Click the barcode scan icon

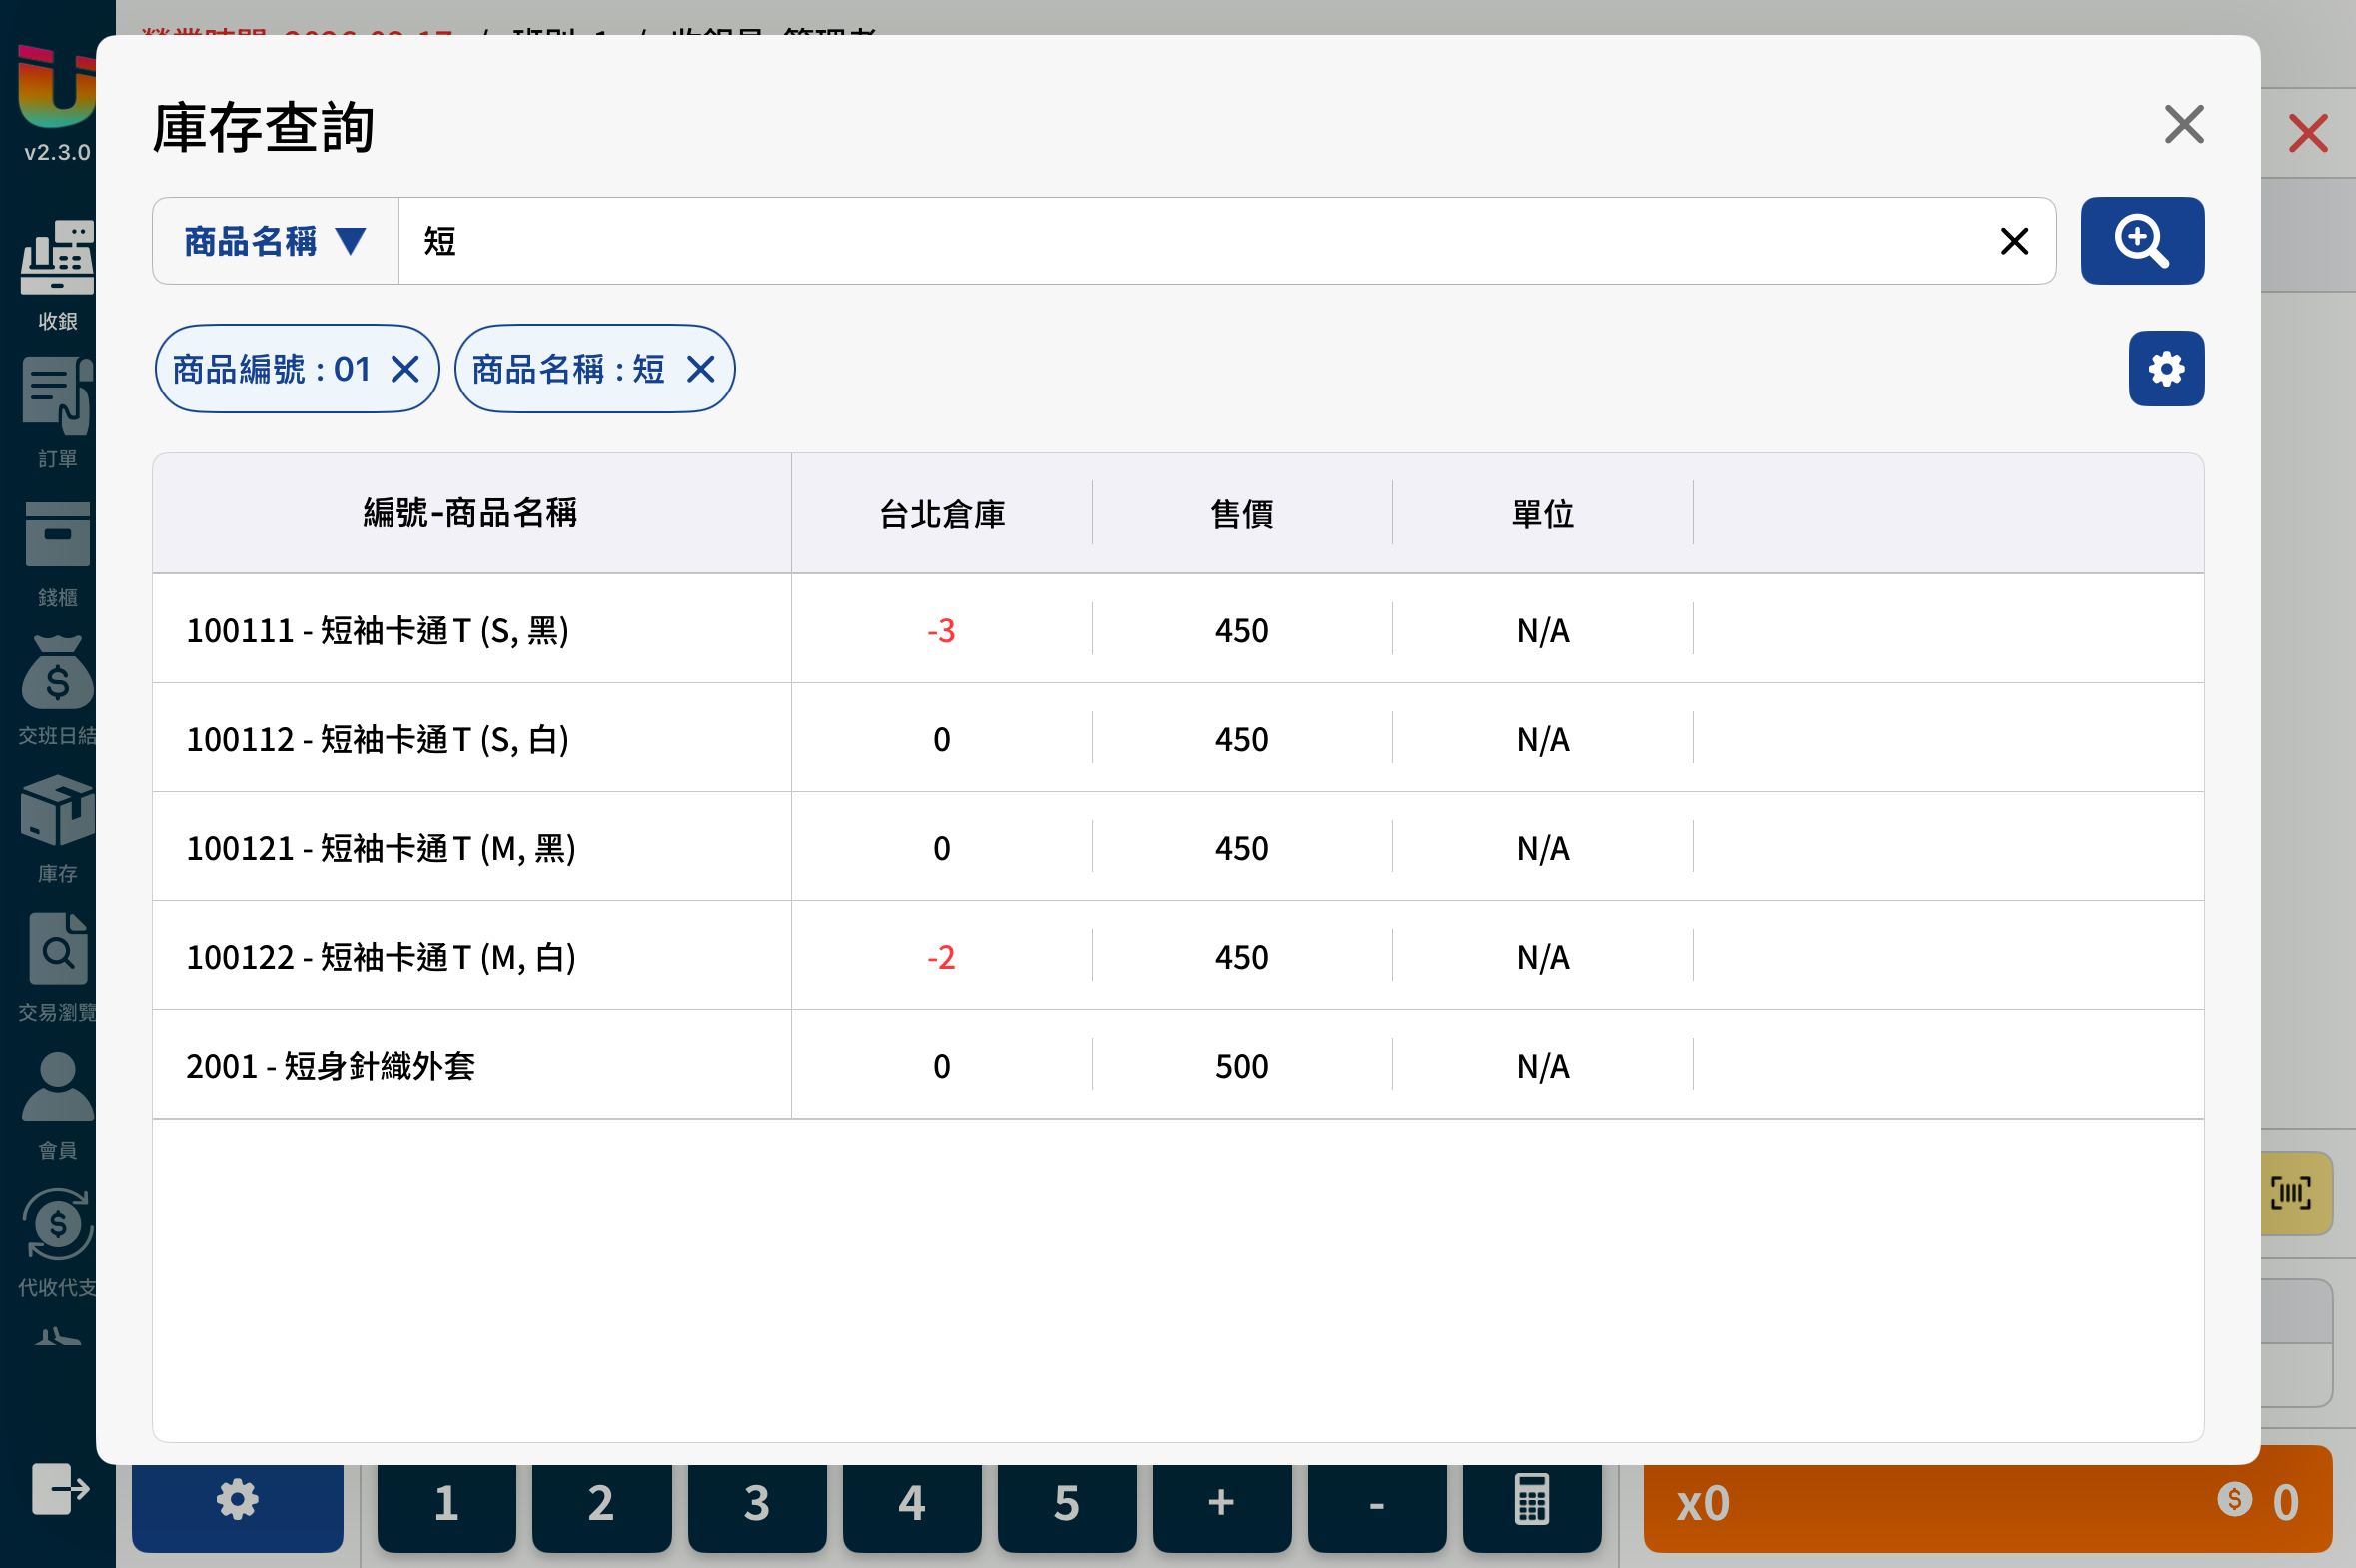coord(2291,1193)
